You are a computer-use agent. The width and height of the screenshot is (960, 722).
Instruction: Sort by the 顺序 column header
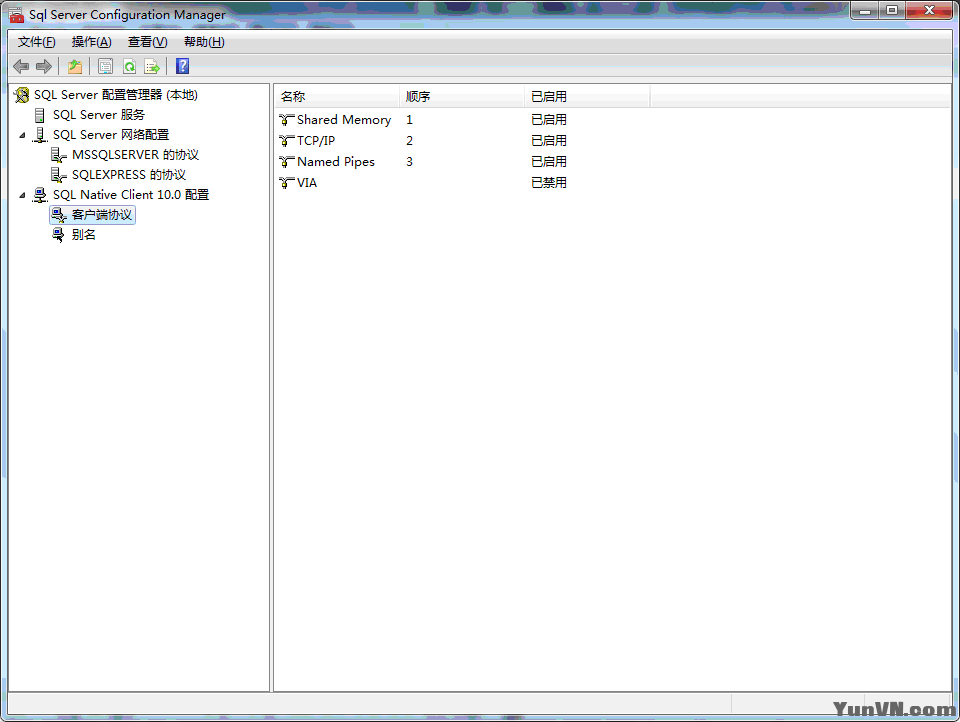[x=462, y=97]
